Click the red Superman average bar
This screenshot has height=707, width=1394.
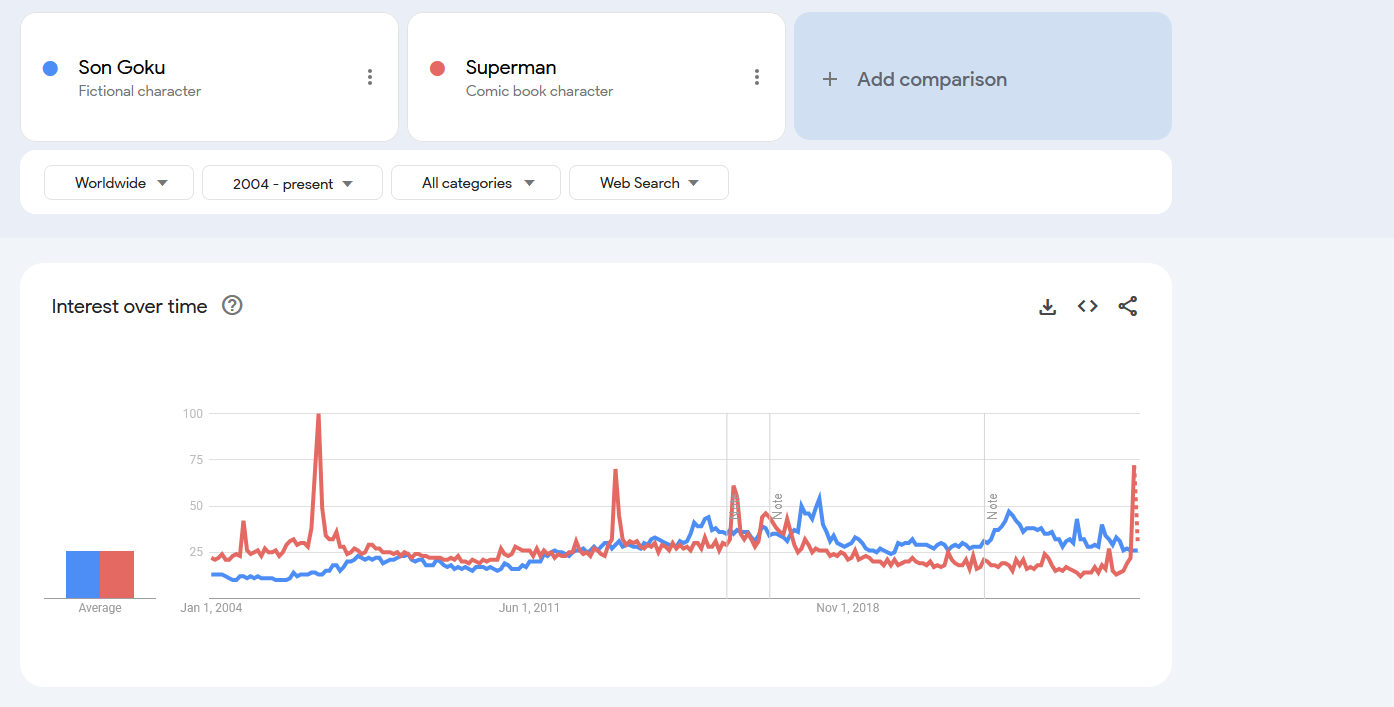click(x=117, y=574)
